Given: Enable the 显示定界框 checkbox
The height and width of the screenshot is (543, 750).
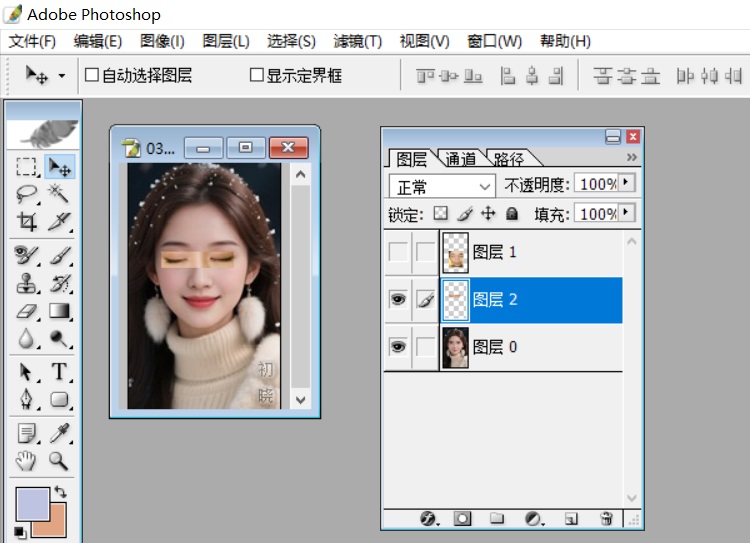Looking at the screenshot, I should [x=257, y=75].
